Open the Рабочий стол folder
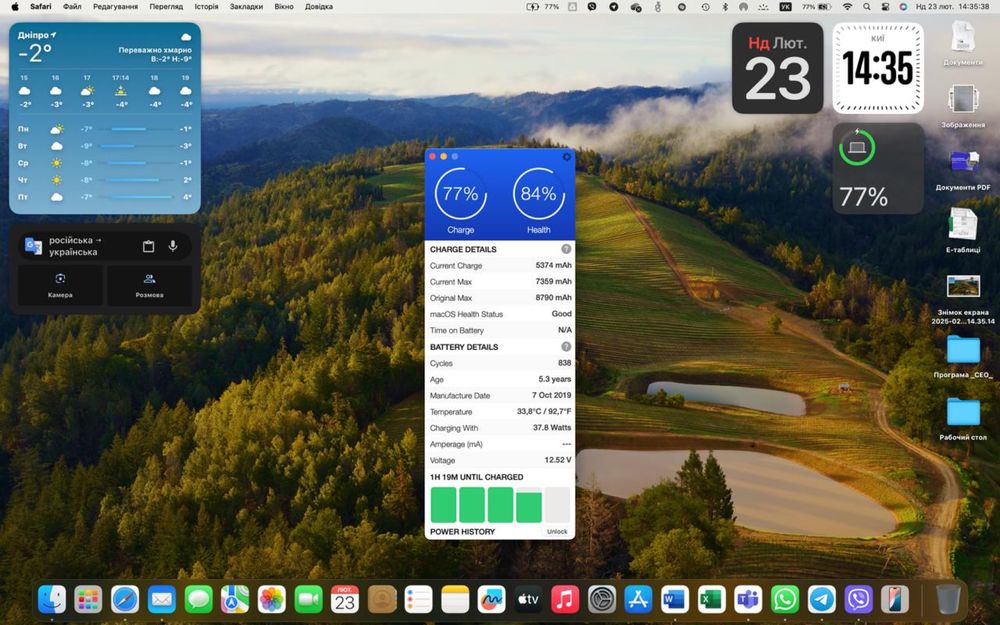The image size is (1000, 625). (962, 418)
